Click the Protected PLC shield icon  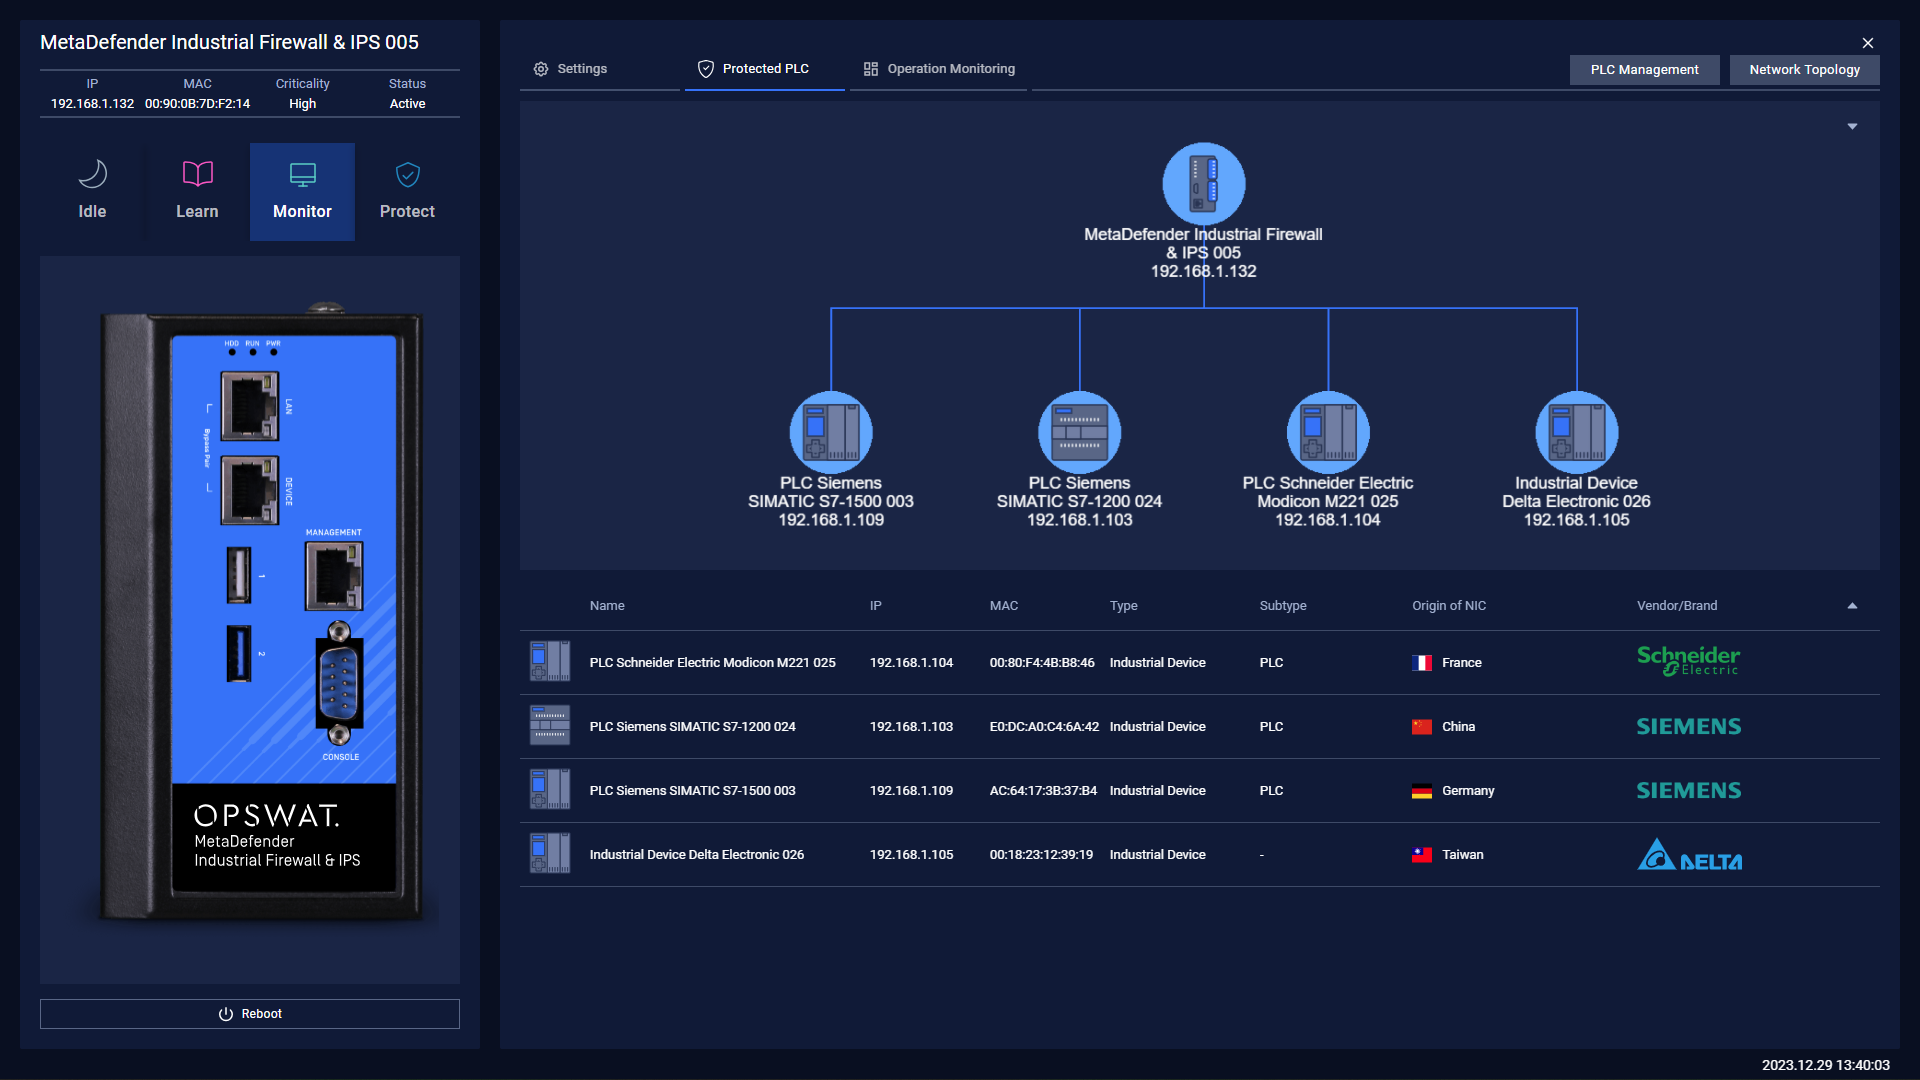[x=706, y=69]
